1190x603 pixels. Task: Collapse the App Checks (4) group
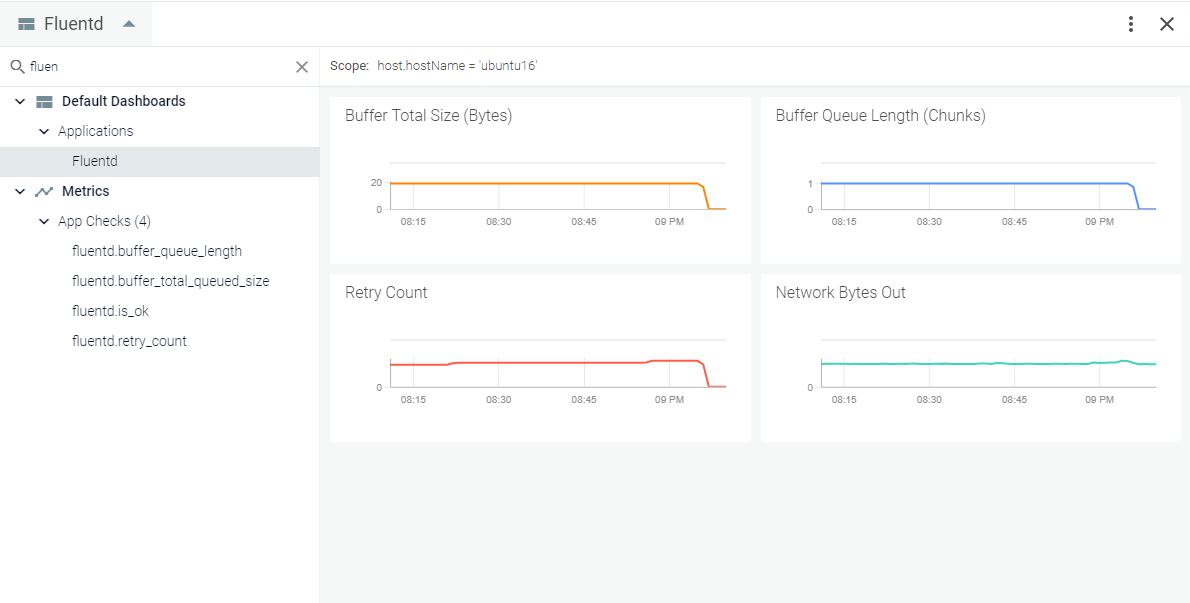pos(44,221)
